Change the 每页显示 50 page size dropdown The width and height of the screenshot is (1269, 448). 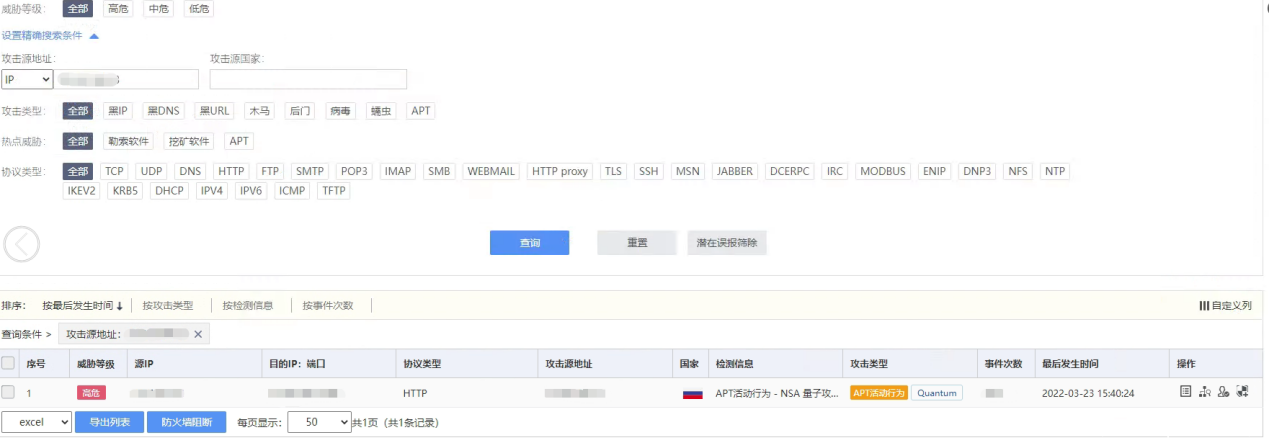319,423
